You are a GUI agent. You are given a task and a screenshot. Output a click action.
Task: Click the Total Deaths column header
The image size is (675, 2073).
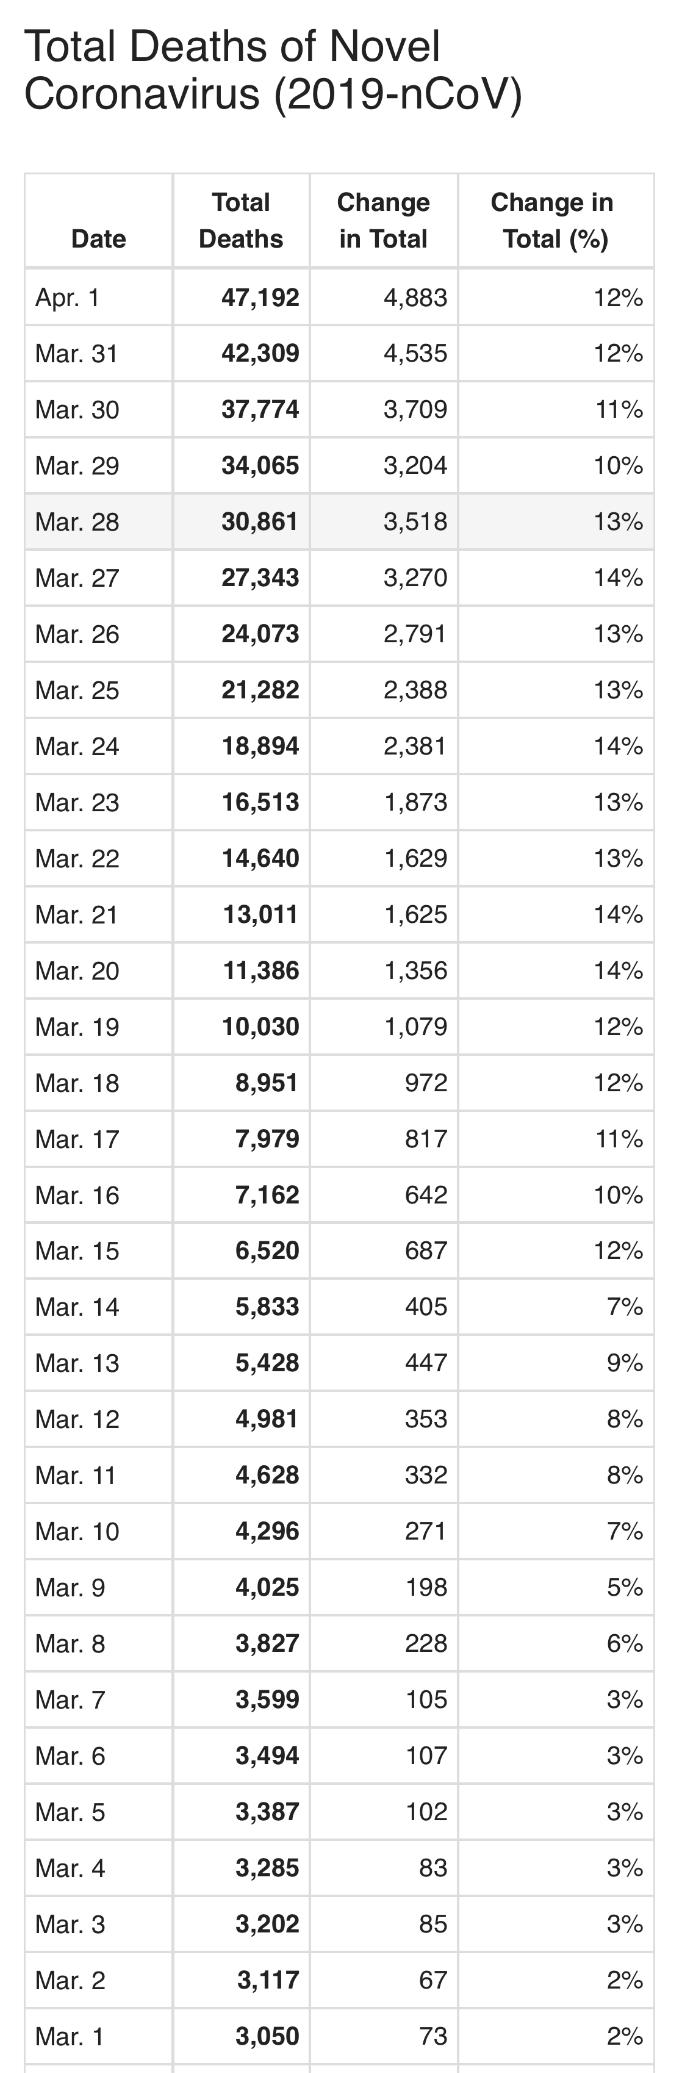click(241, 221)
